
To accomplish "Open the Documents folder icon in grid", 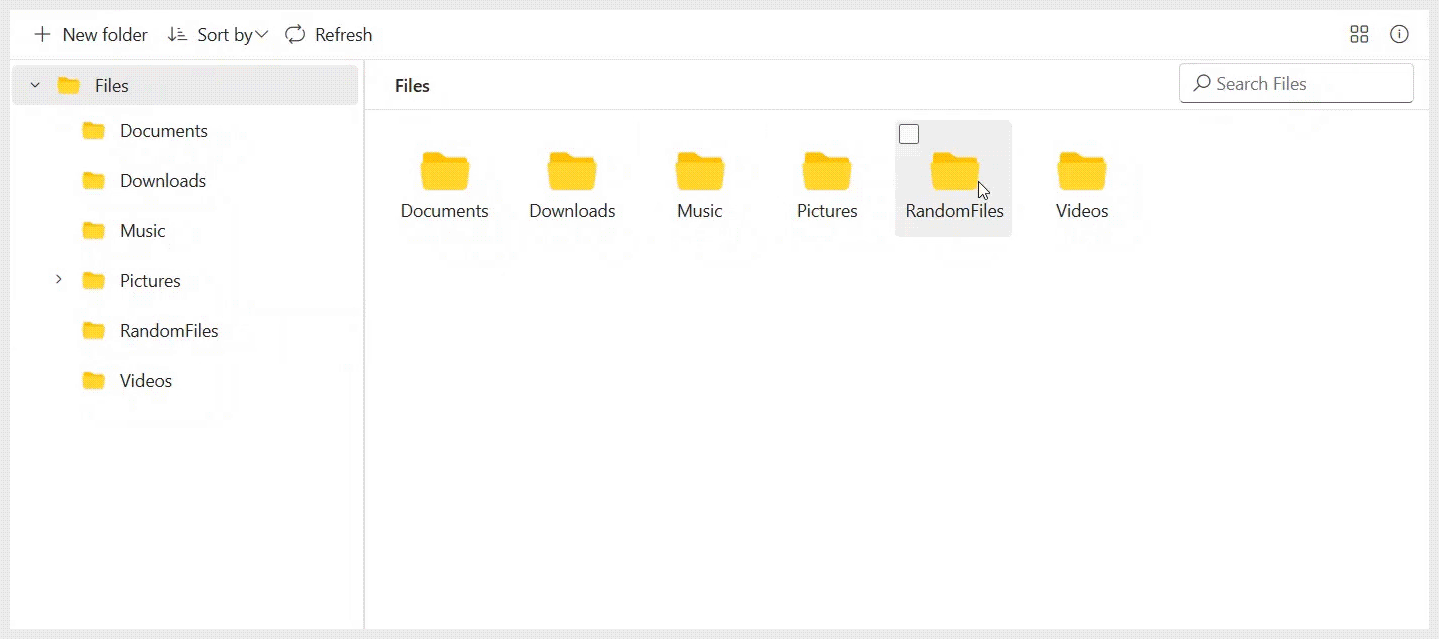I will (445, 172).
